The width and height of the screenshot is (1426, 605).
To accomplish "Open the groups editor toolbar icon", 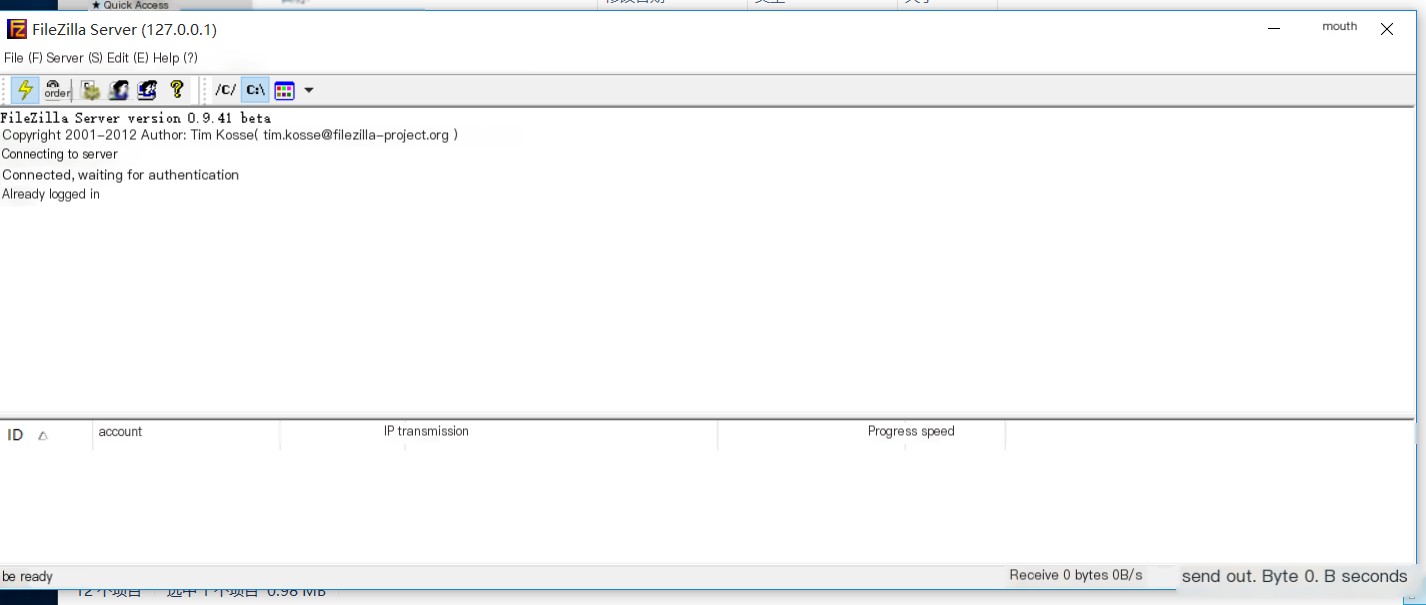I will [x=147, y=90].
